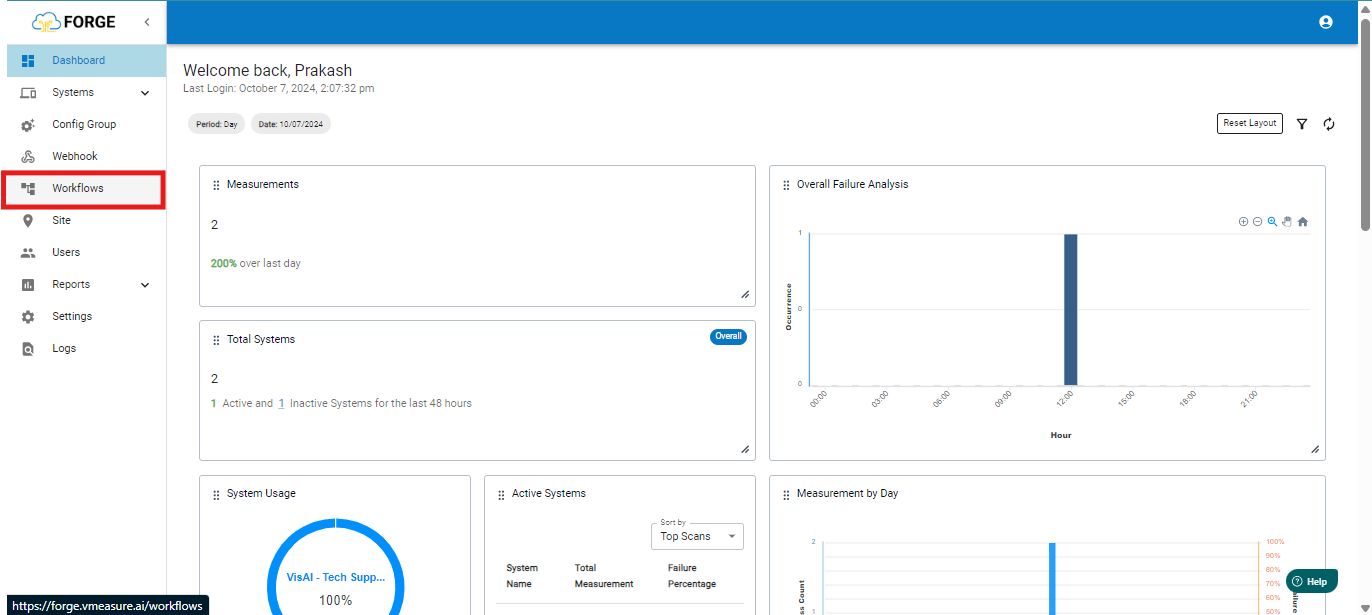This screenshot has width=1372, height=615.
Task: Grab the Overall Failure Analysis drag handle
Action: pyautogui.click(x=786, y=185)
